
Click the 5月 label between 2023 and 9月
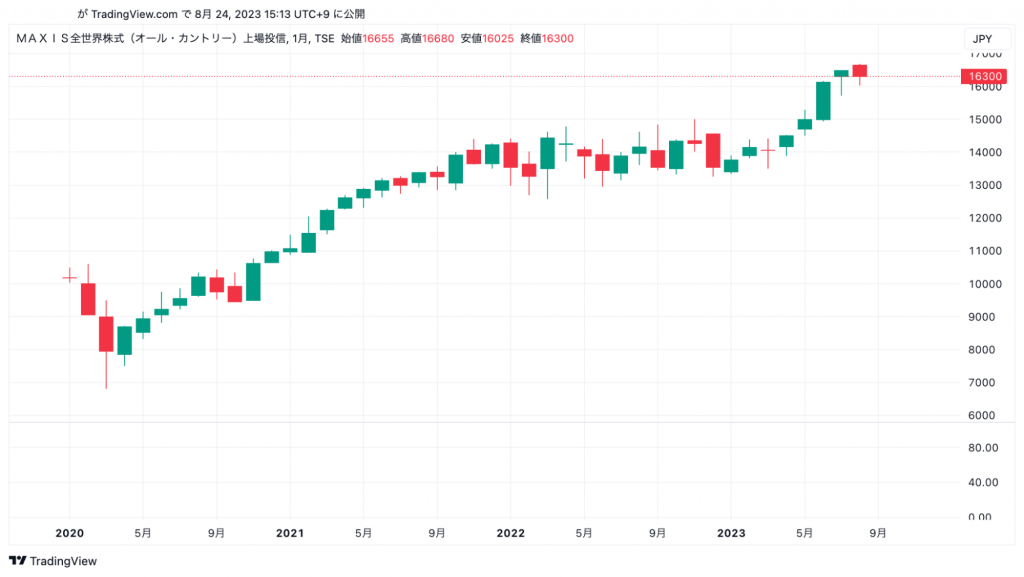pyautogui.click(x=805, y=533)
